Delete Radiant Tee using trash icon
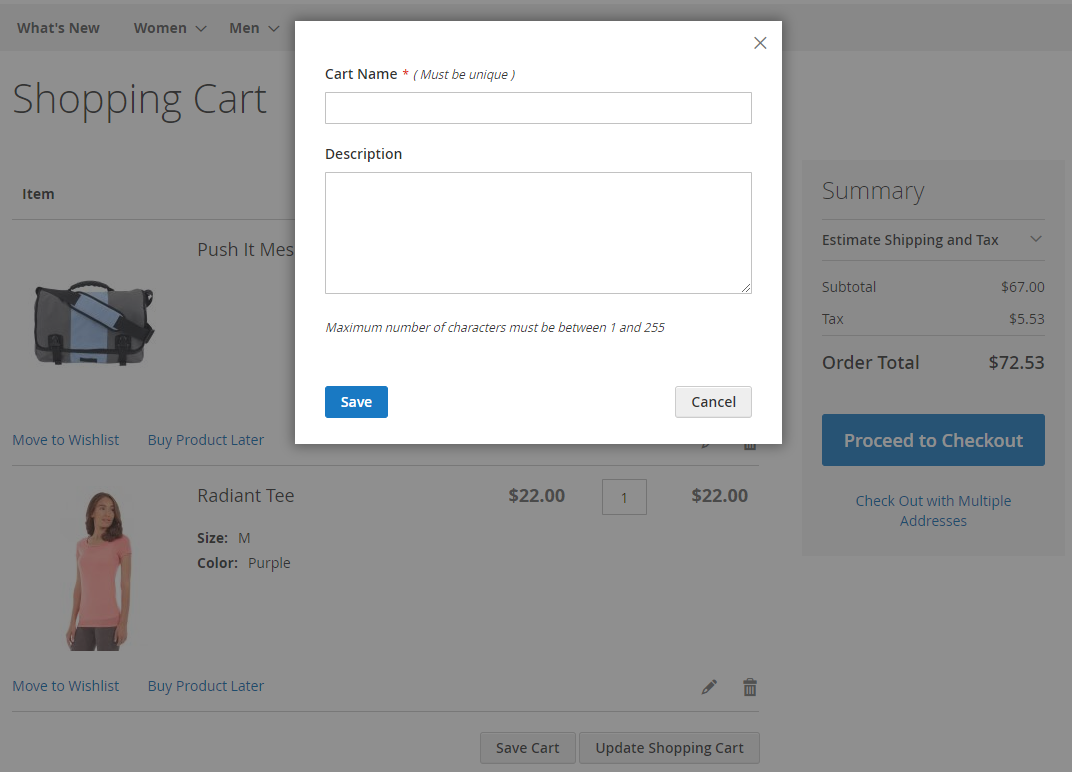 pyautogui.click(x=750, y=687)
